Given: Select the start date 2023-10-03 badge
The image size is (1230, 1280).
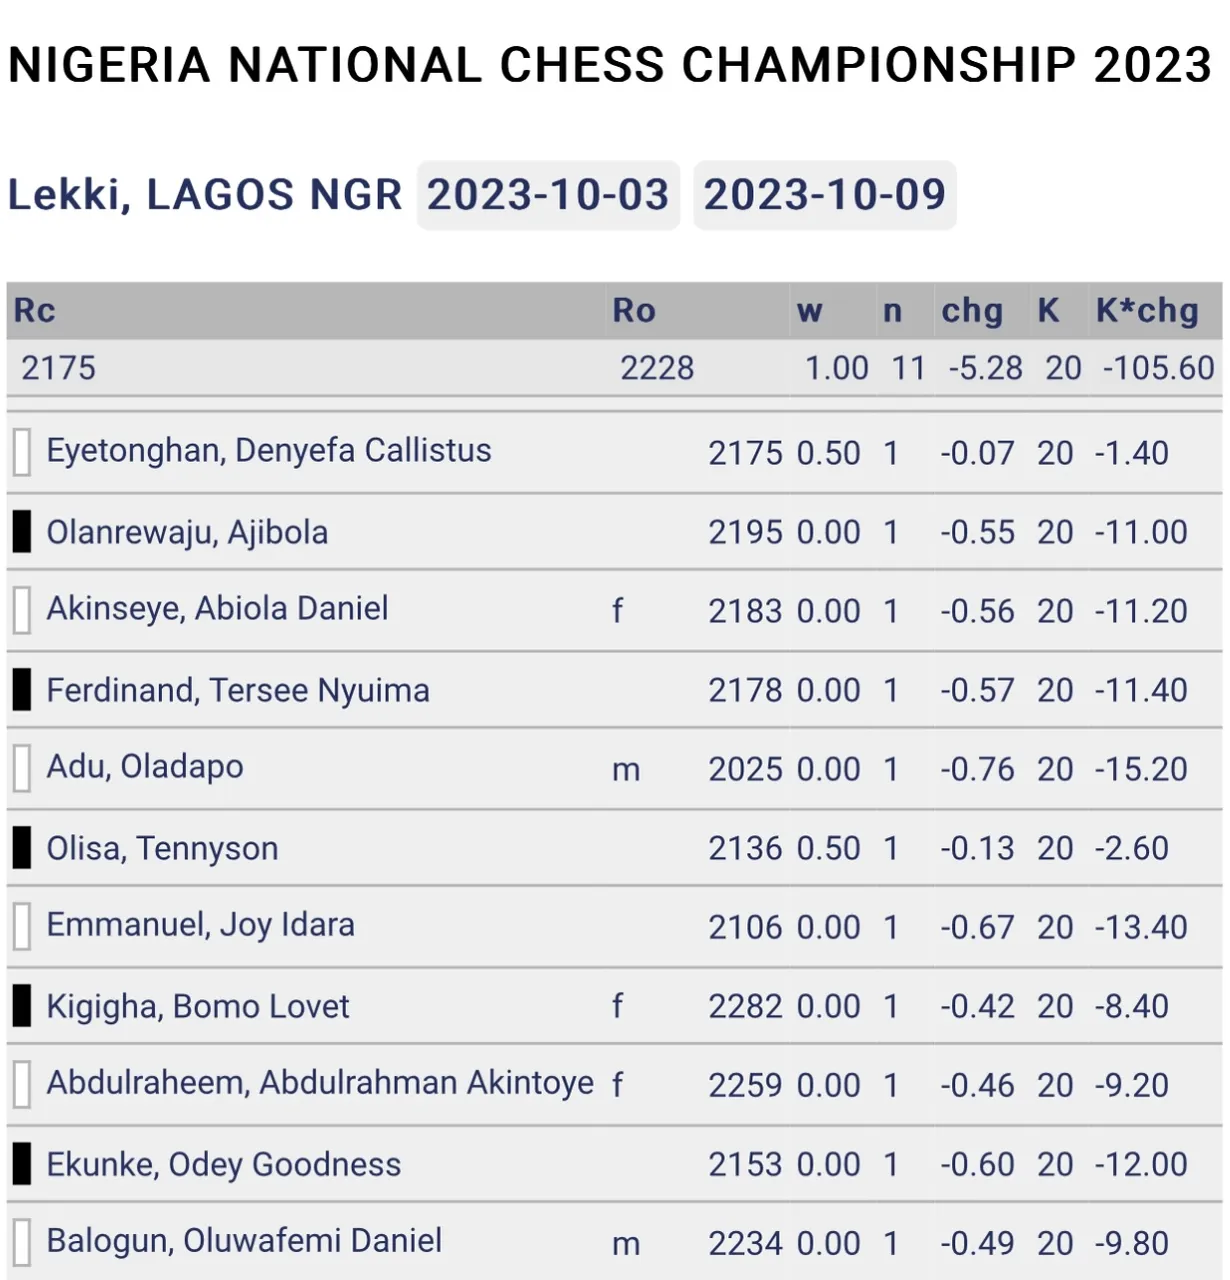Looking at the screenshot, I should pos(548,195).
